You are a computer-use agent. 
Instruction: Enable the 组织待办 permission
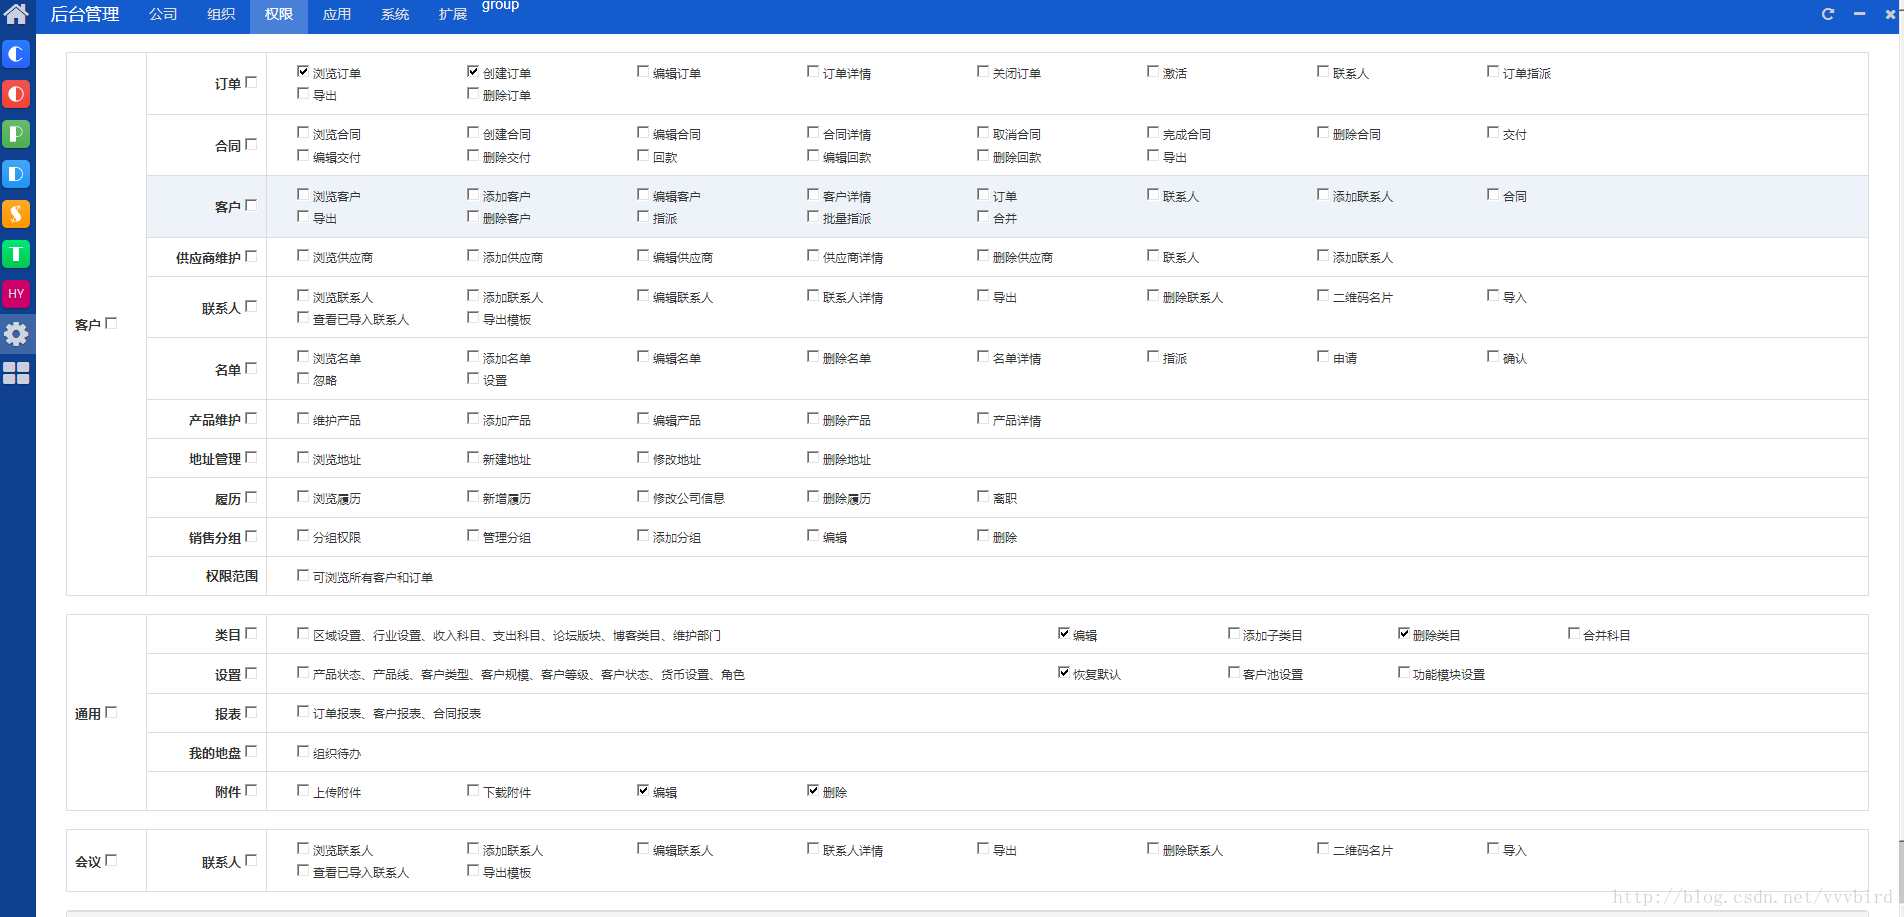coord(303,752)
